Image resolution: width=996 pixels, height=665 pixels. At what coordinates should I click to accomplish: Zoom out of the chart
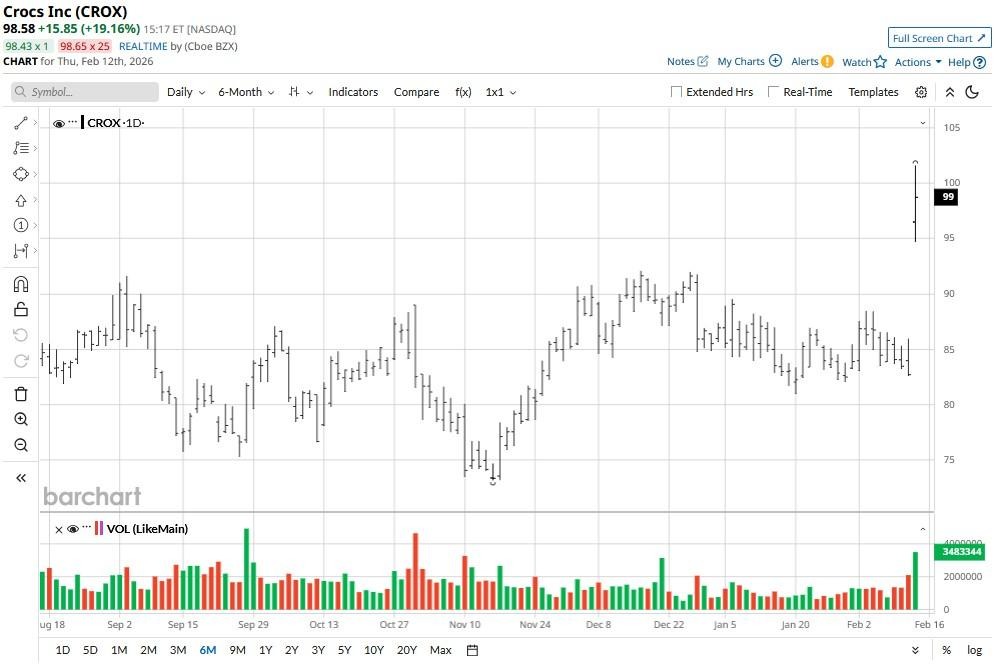click(x=21, y=445)
